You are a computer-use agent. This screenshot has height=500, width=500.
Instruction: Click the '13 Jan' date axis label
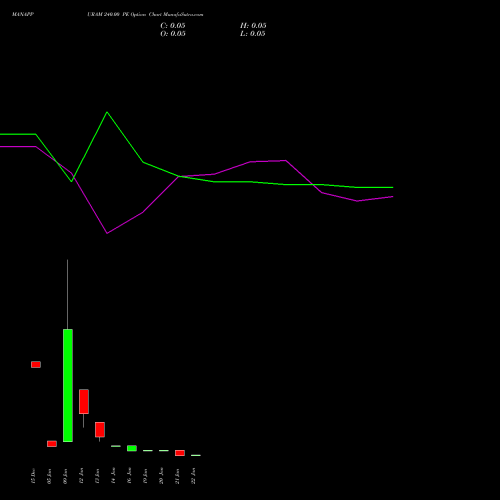click(98, 476)
